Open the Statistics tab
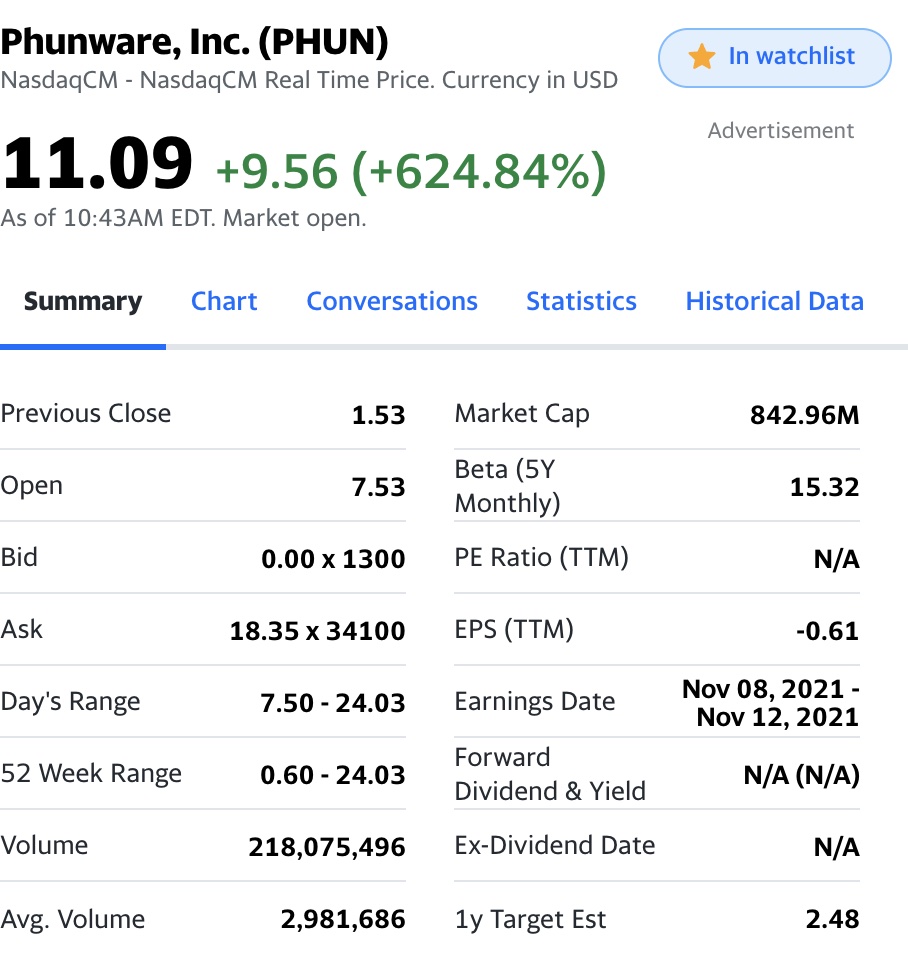The width and height of the screenshot is (908, 976). (x=581, y=301)
